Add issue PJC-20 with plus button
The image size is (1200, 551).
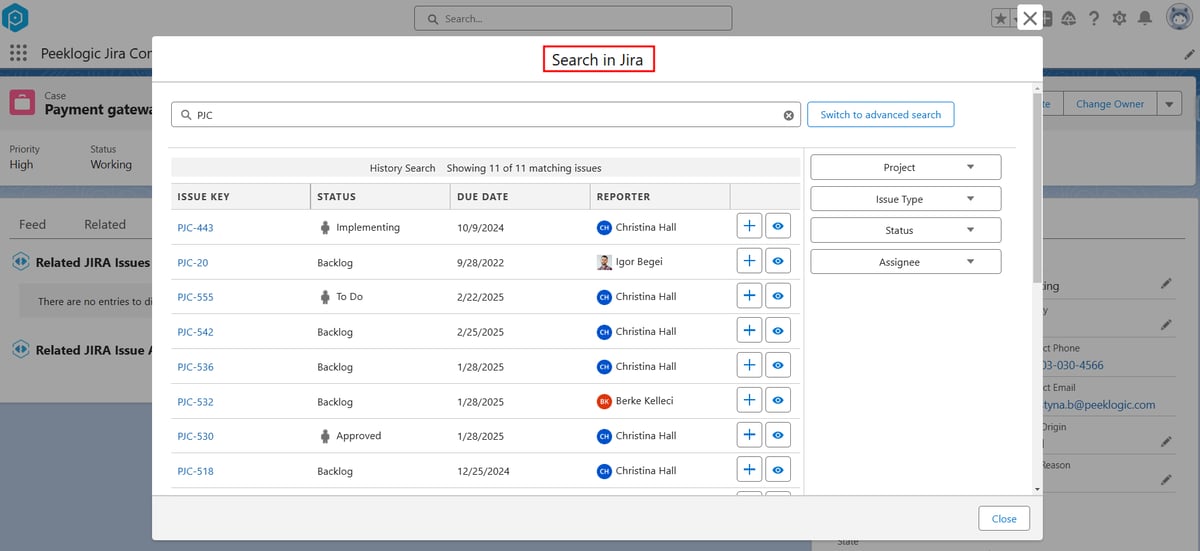point(749,262)
